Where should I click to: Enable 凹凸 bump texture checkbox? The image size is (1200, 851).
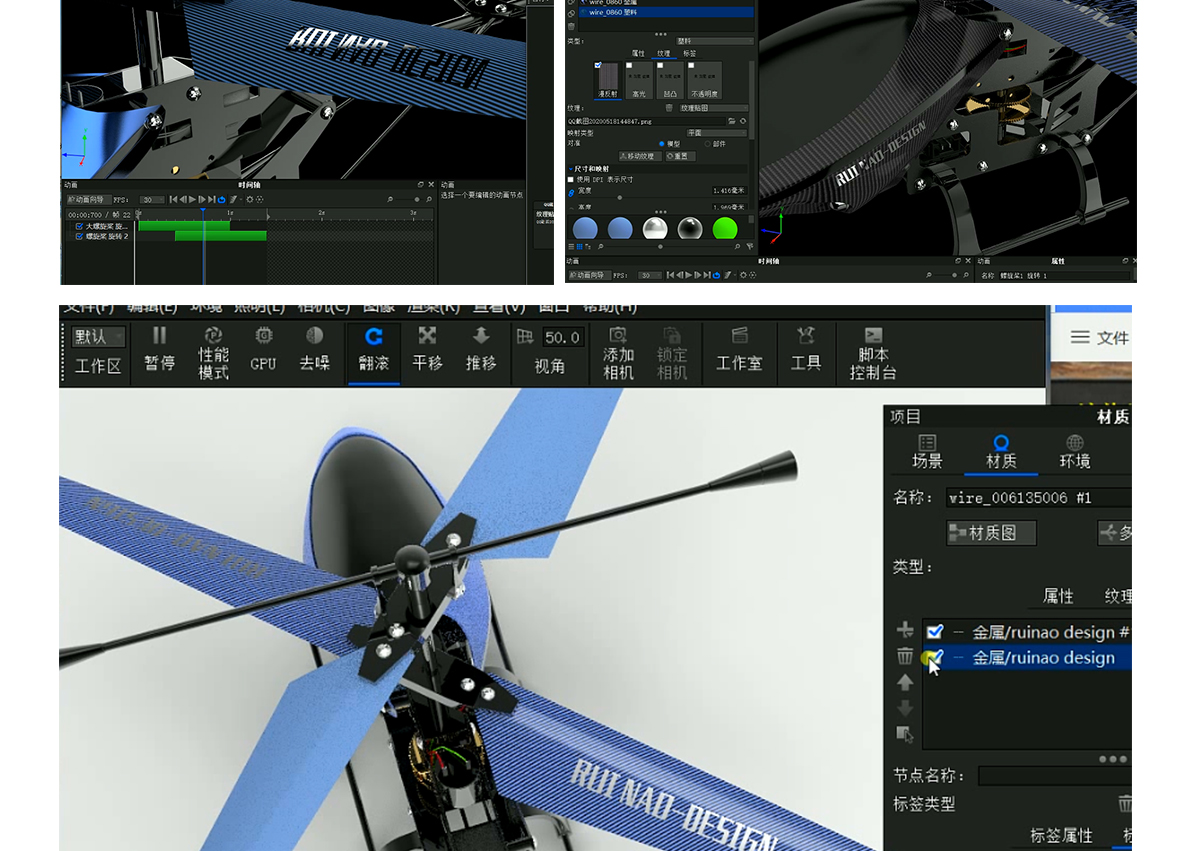pos(660,65)
